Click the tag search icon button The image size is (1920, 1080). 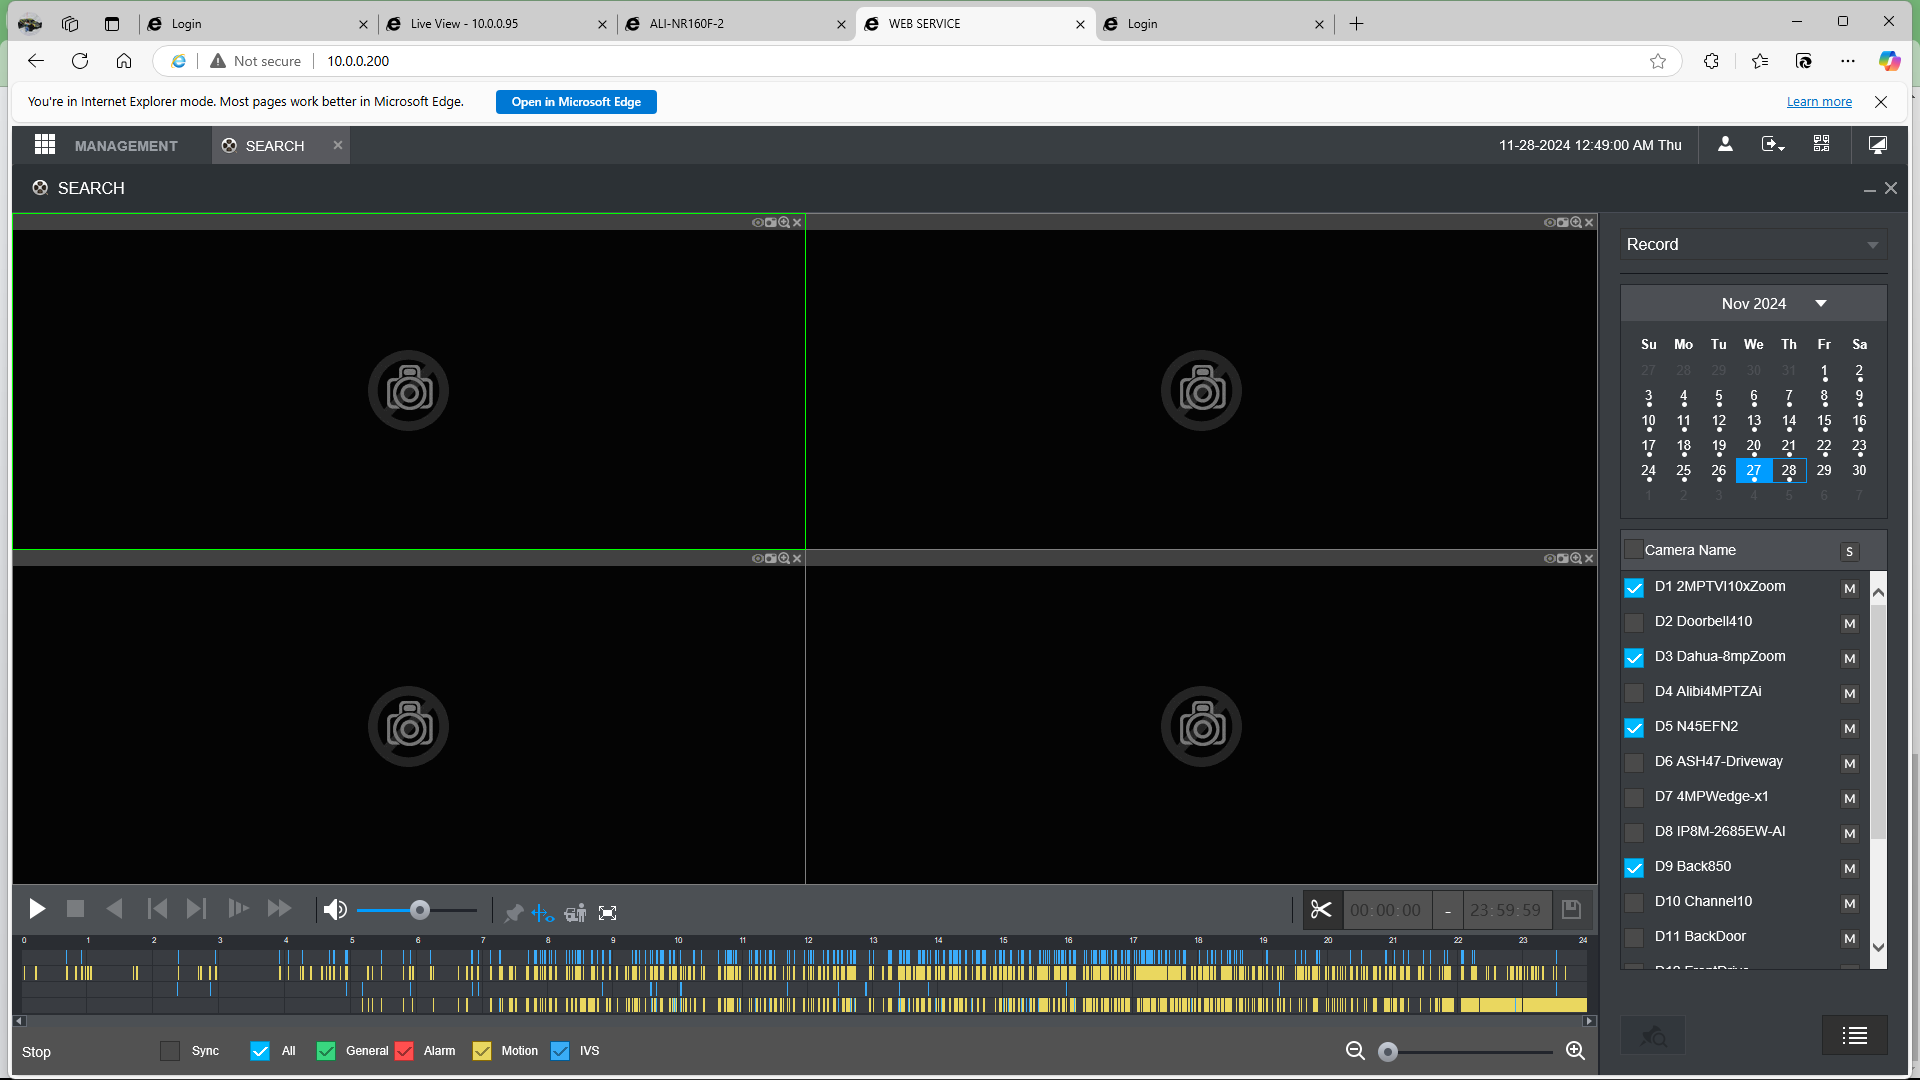point(1653,1036)
